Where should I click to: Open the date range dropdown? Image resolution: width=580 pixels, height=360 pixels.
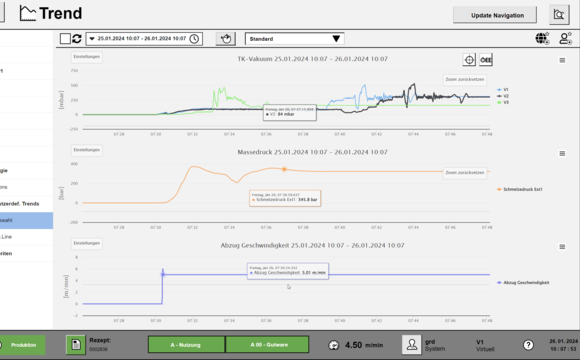pyautogui.click(x=144, y=39)
